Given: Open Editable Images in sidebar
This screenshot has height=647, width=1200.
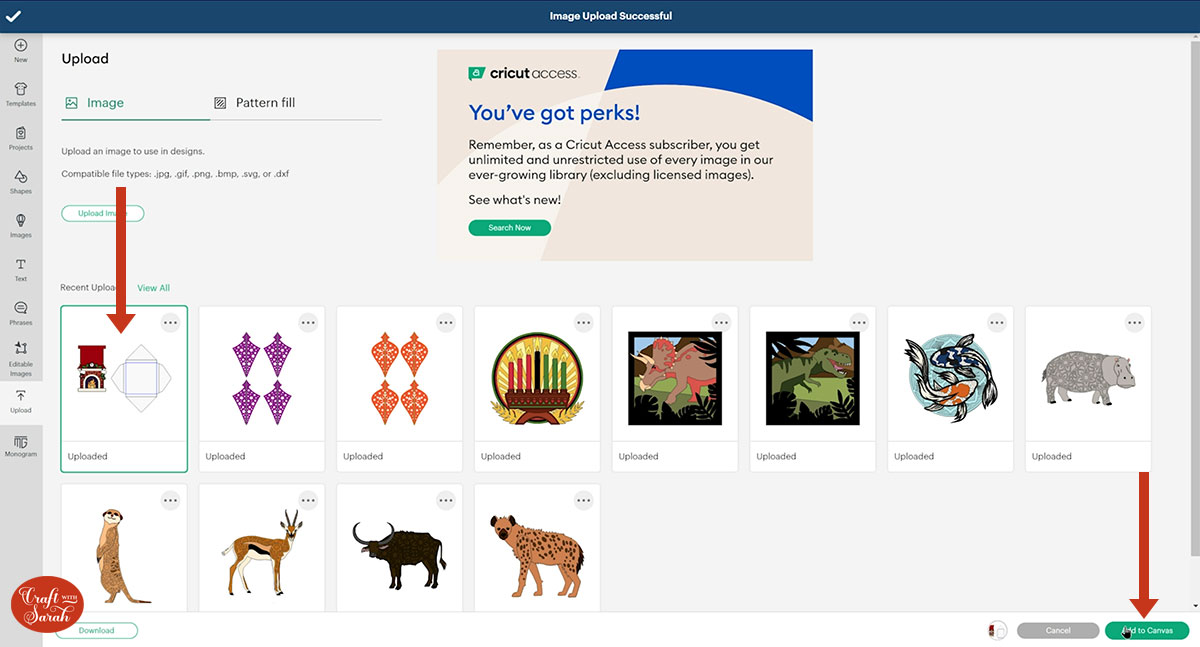Looking at the screenshot, I should (21, 360).
